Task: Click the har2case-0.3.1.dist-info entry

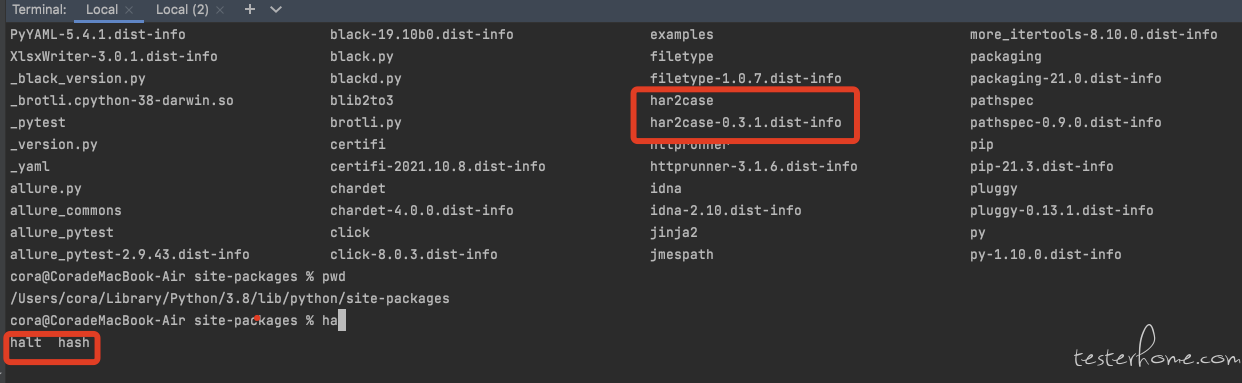Action: click(x=745, y=123)
